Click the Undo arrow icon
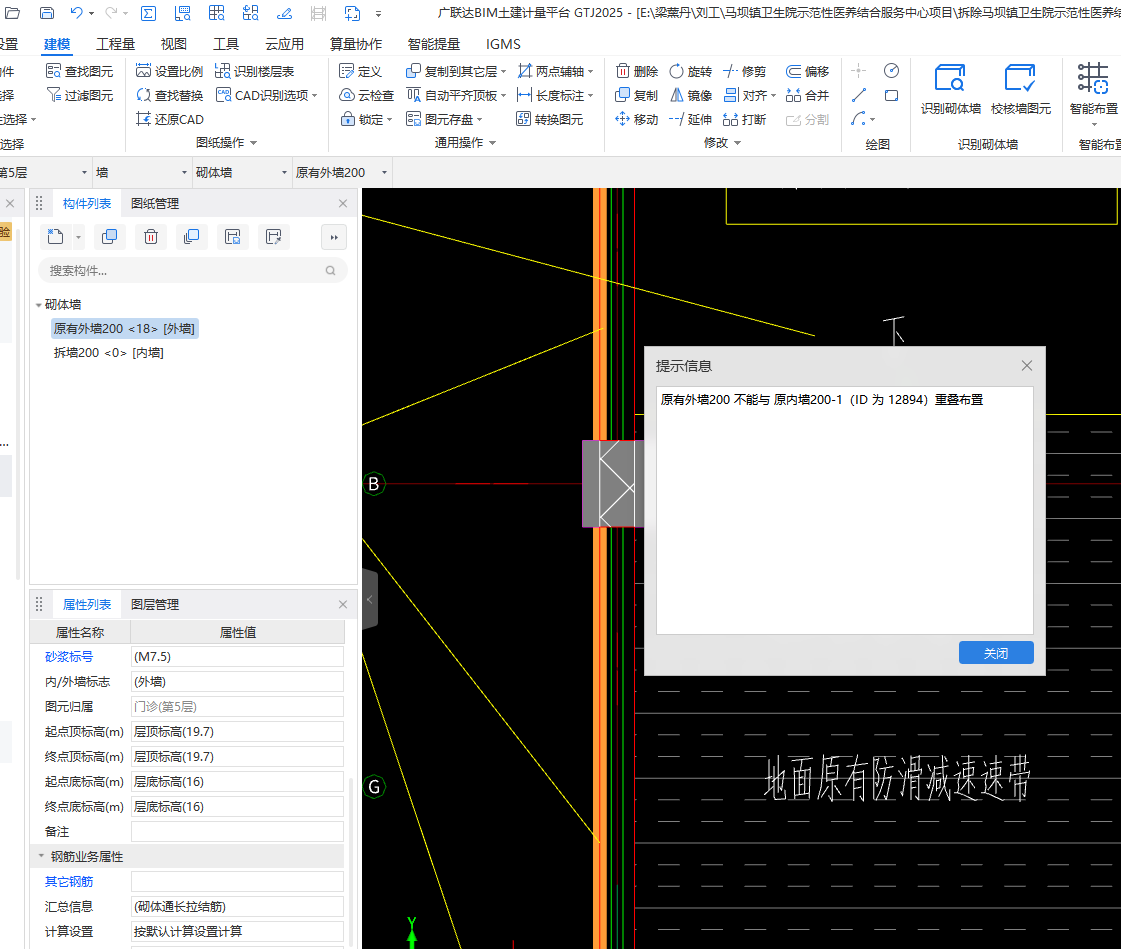 tap(76, 12)
